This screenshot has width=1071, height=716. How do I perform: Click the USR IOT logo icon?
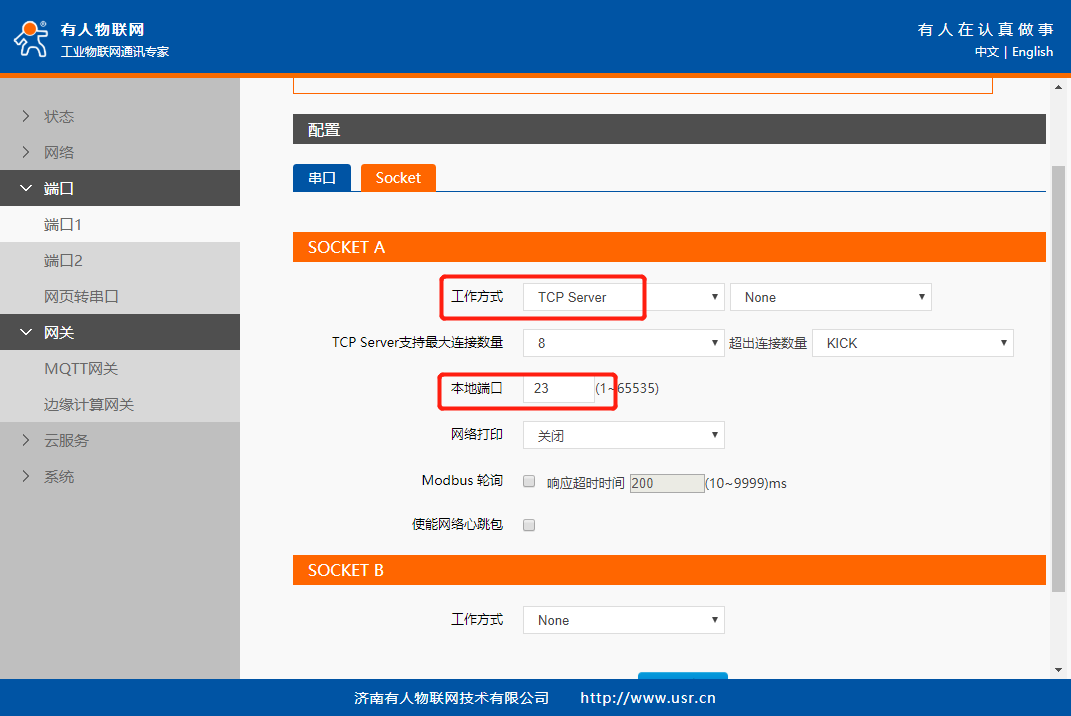click(x=30, y=38)
